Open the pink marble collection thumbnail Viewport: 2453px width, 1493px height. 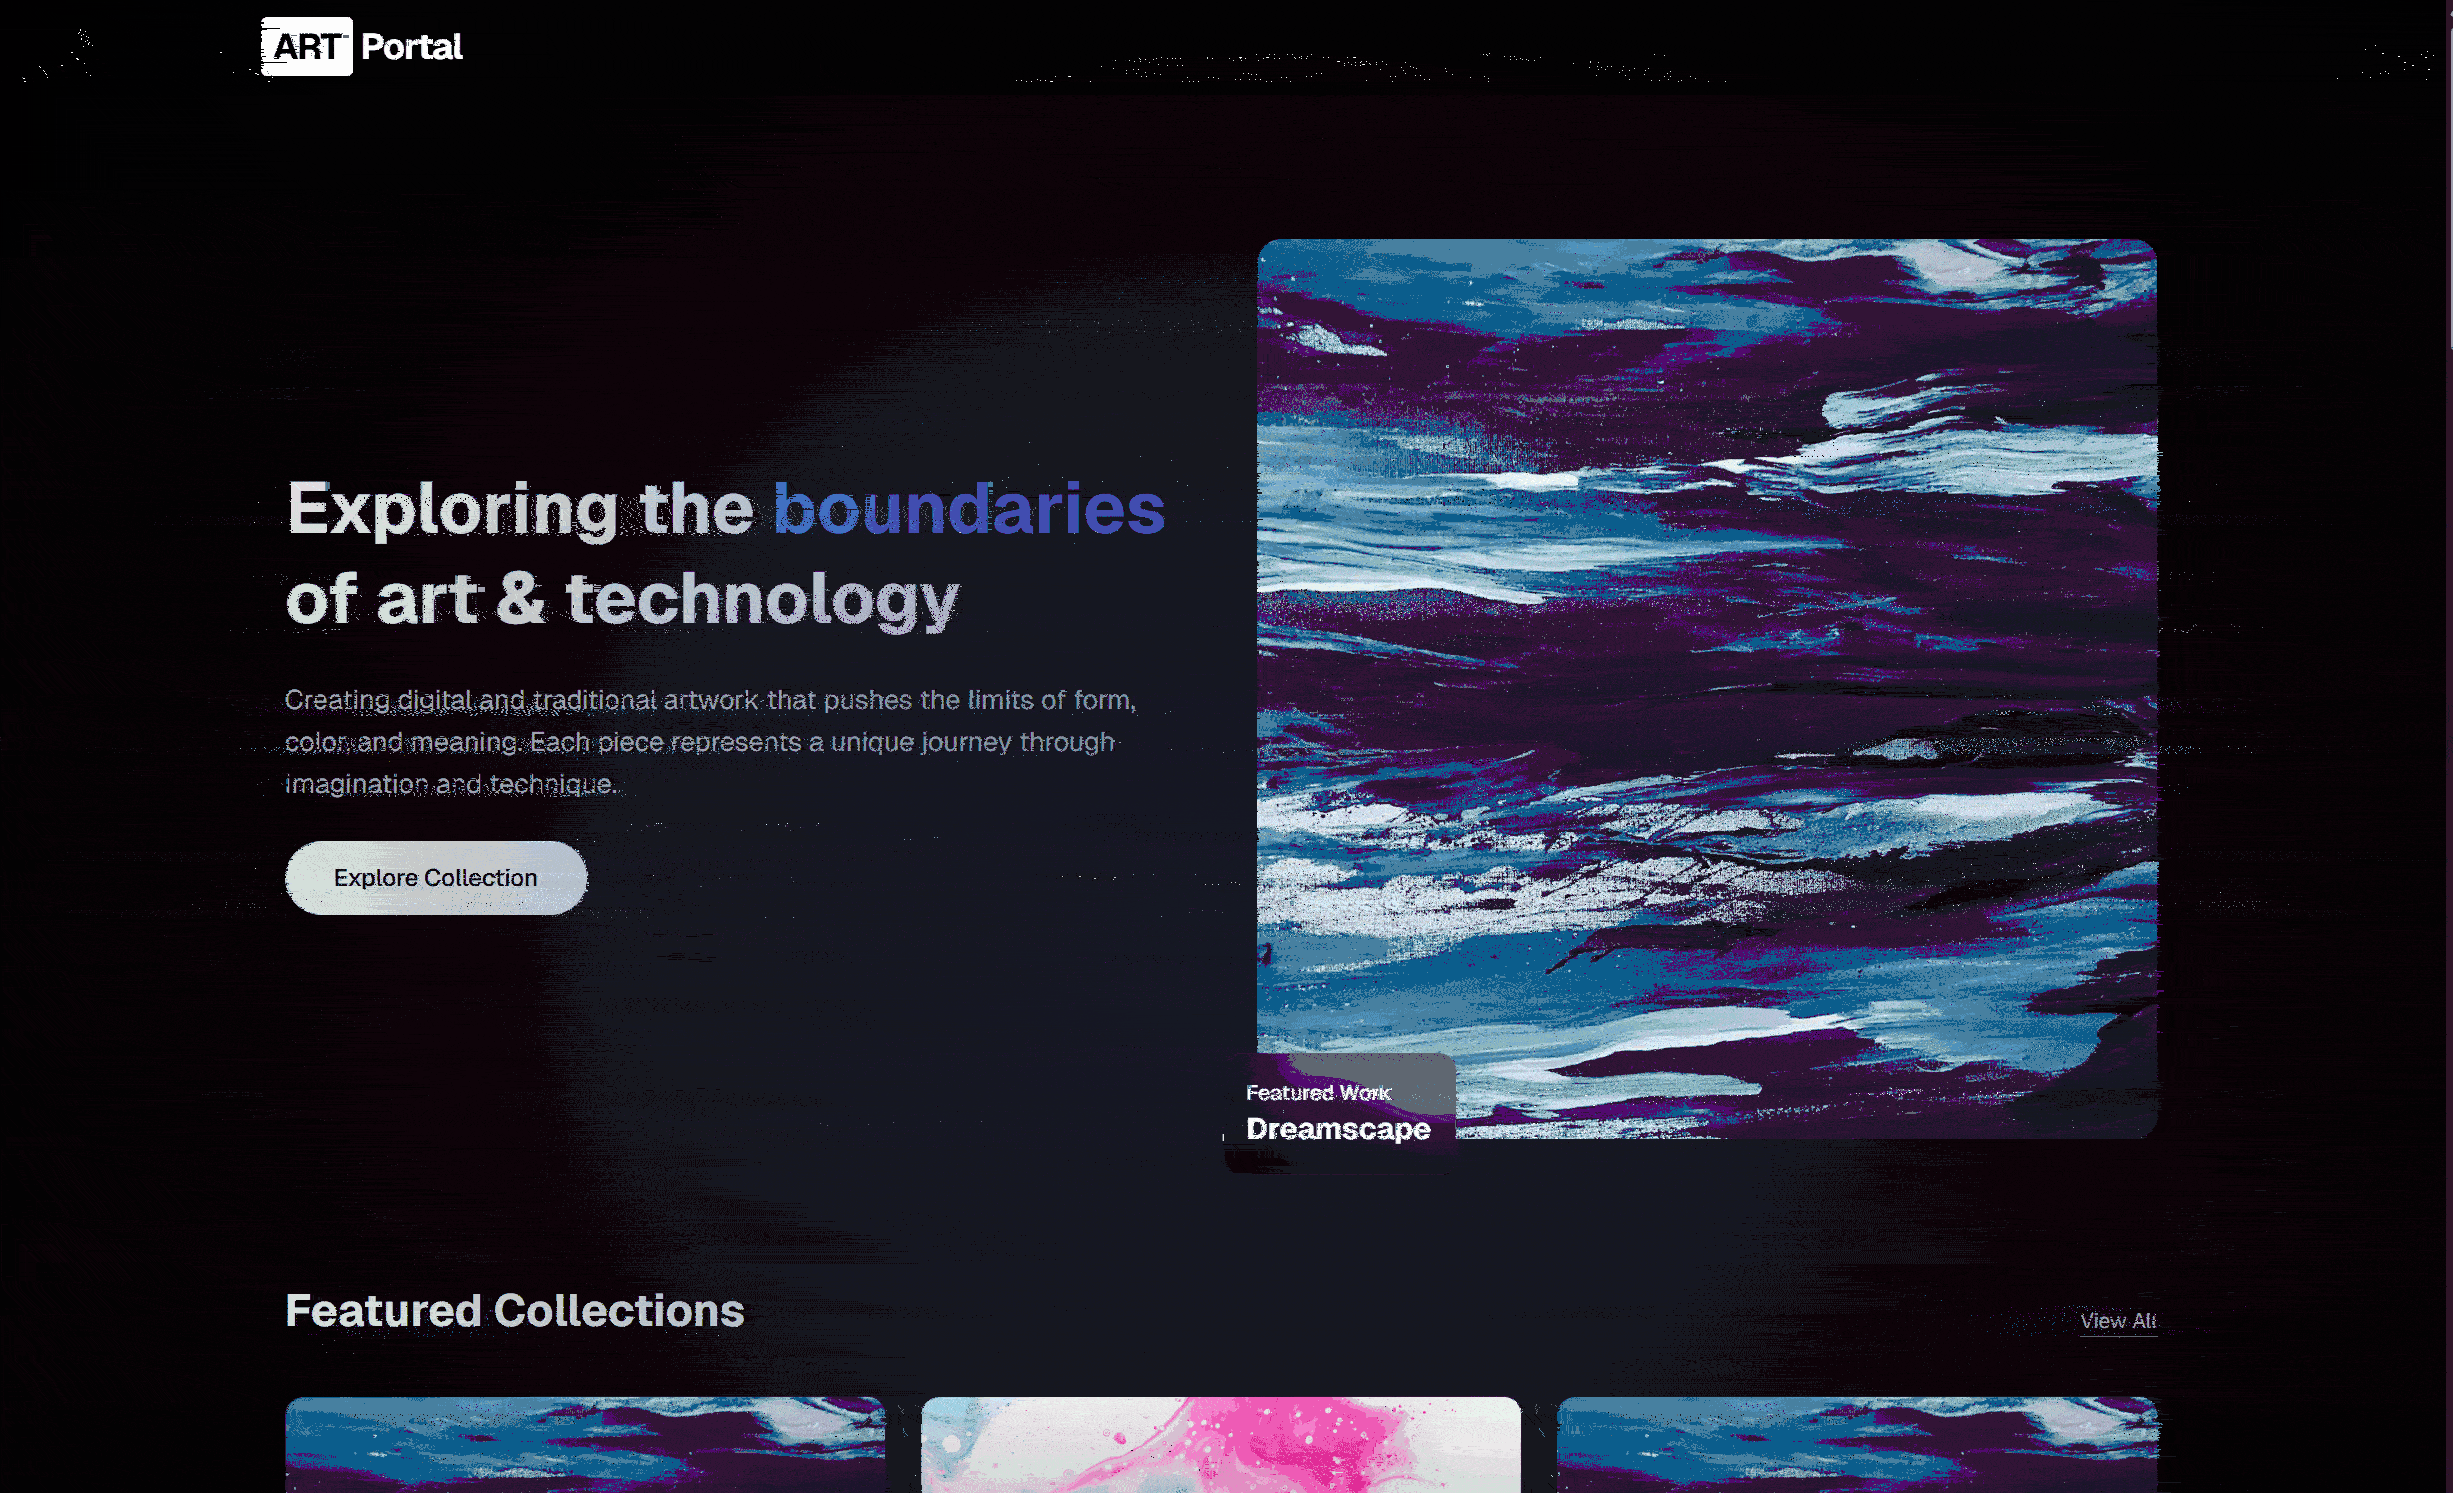[1220, 1445]
